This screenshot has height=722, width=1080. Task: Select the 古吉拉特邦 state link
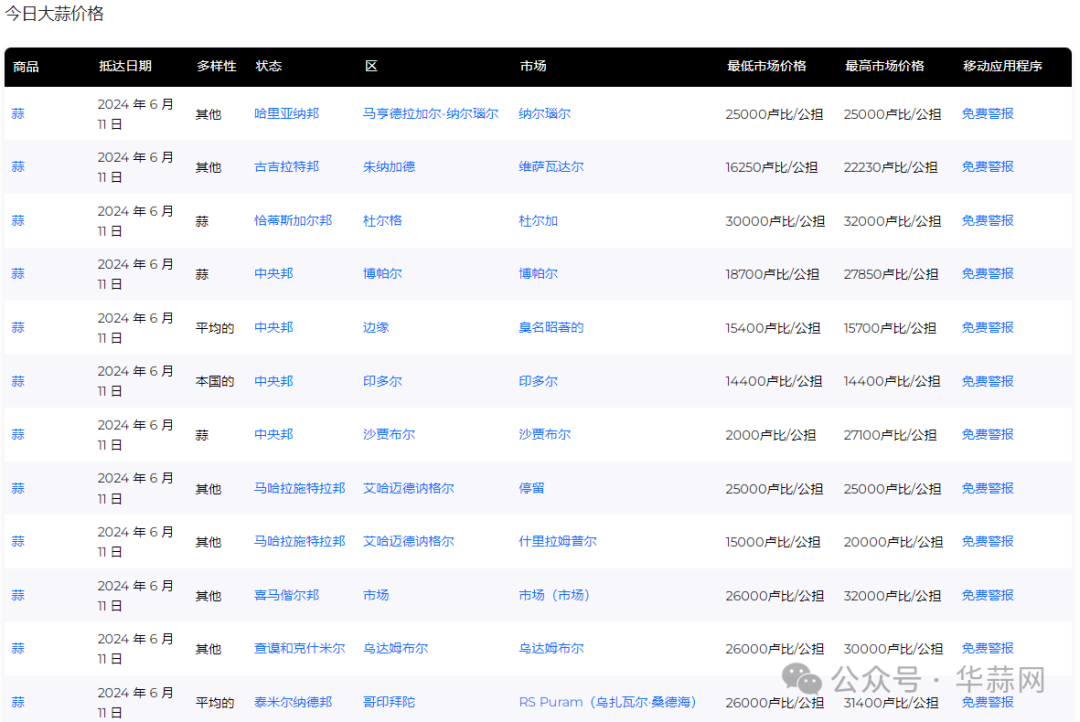click(x=286, y=167)
